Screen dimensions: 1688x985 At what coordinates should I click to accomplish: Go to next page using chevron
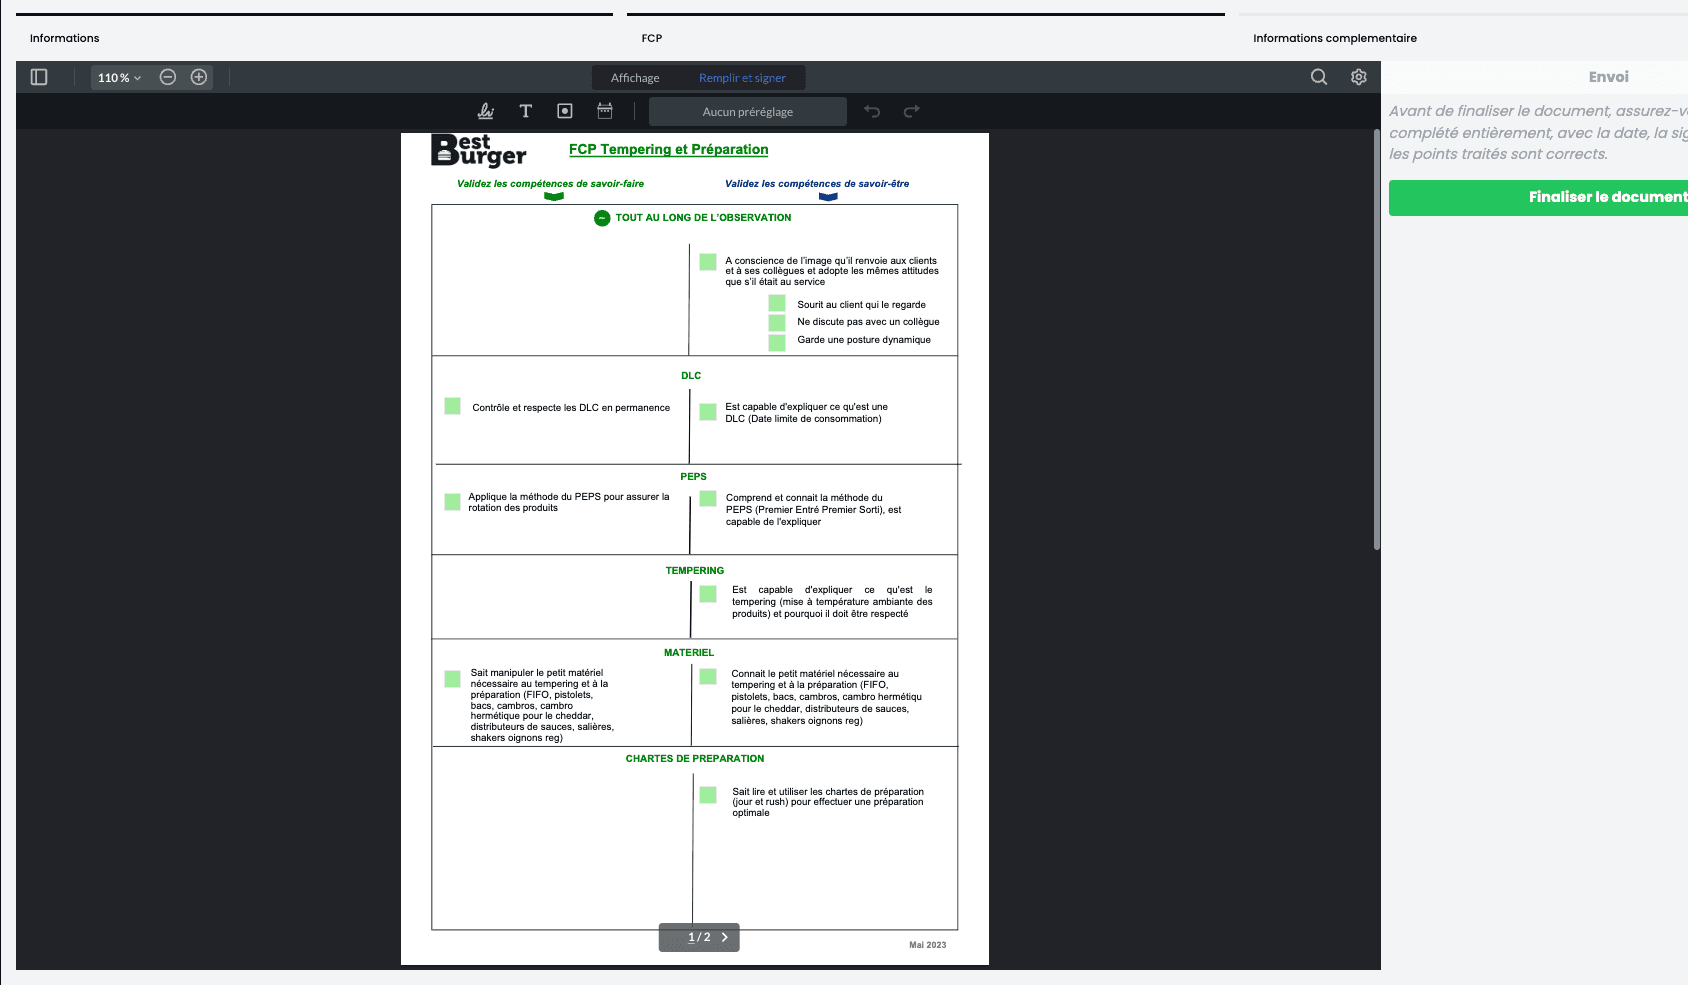725,937
